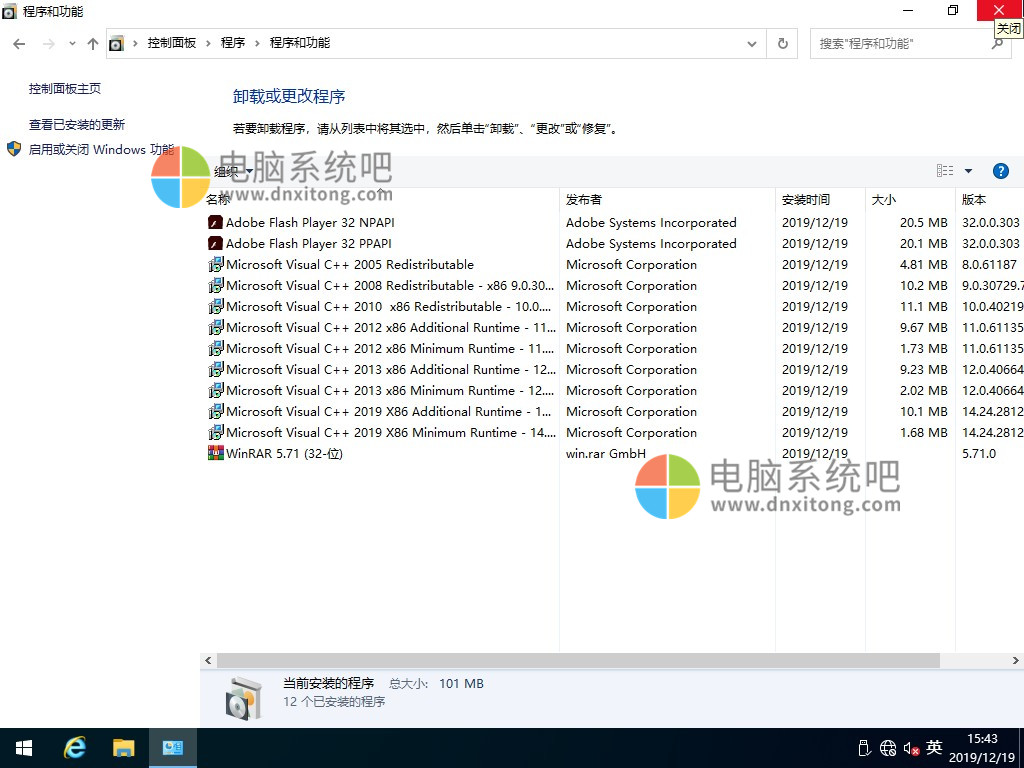Open File Explorer from the taskbar
The width and height of the screenshot is (1024, 768).
123,748
